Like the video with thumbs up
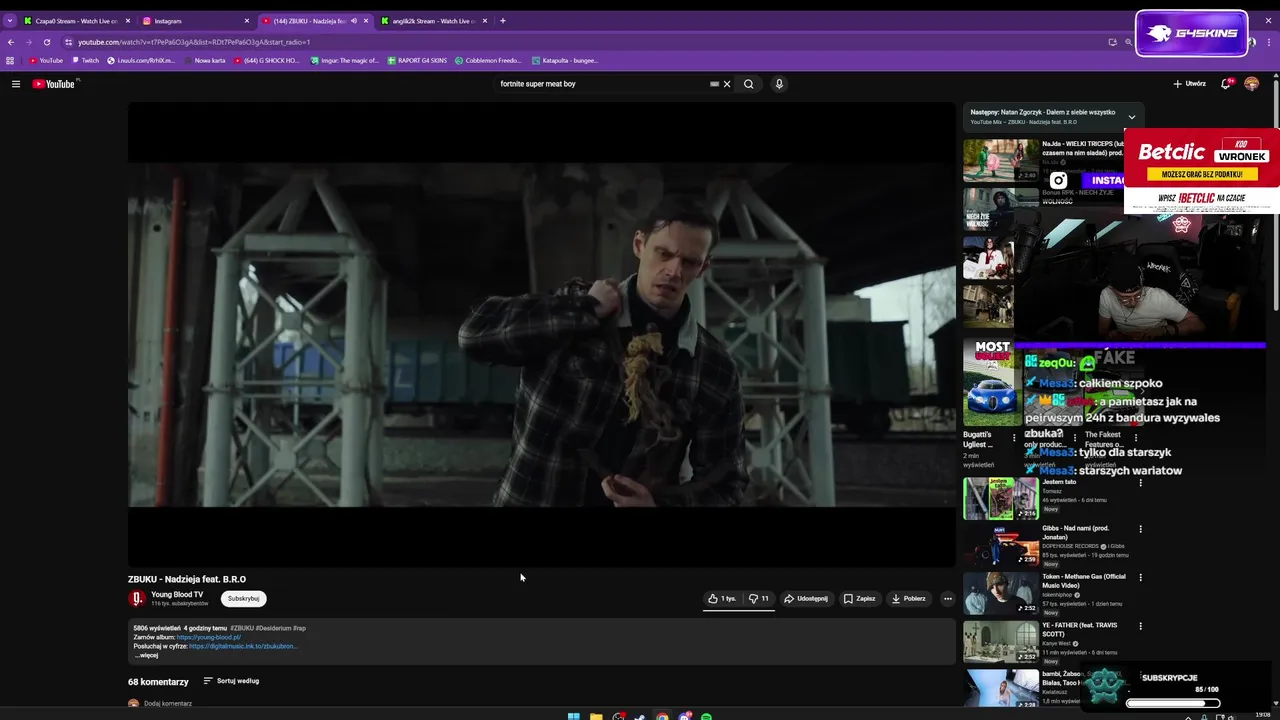 722,599
